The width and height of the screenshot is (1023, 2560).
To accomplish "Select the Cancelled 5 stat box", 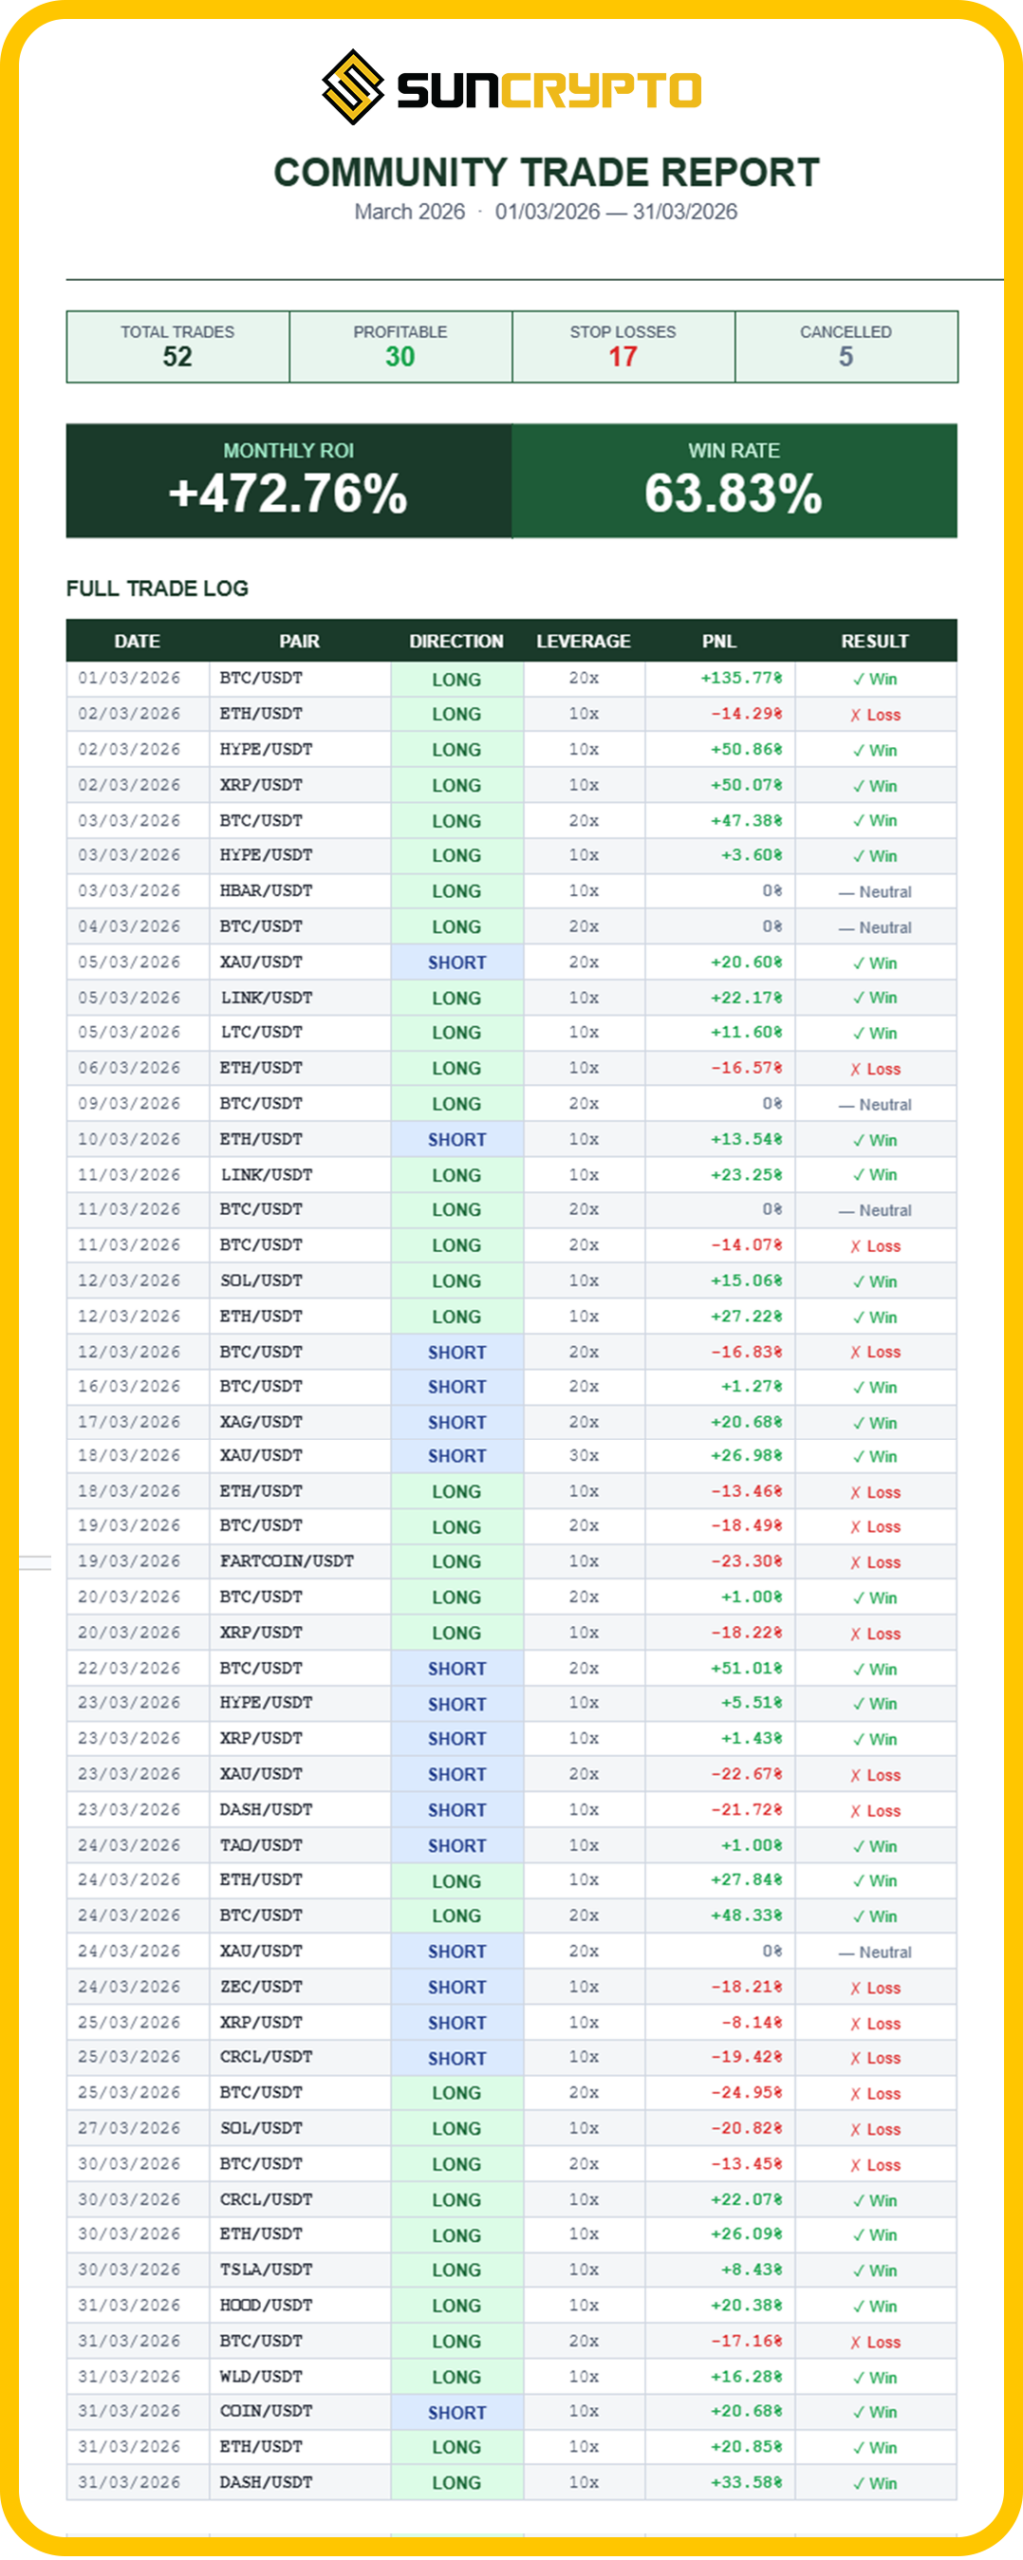I will [846, 346].
